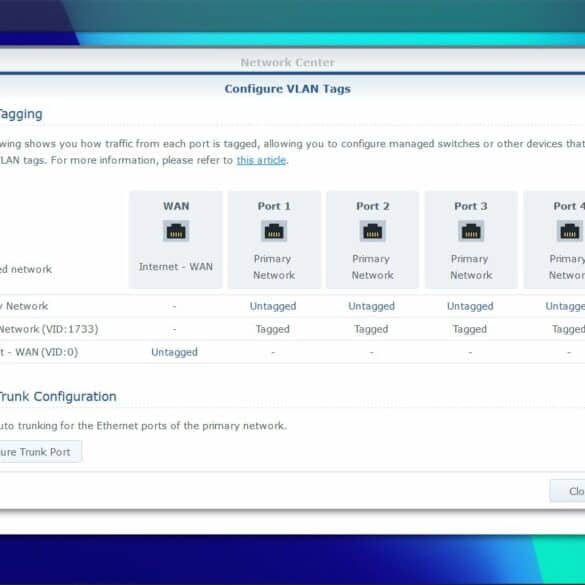
Task: Click the Trunk Configuration section heading
Action: pos(58,396)
